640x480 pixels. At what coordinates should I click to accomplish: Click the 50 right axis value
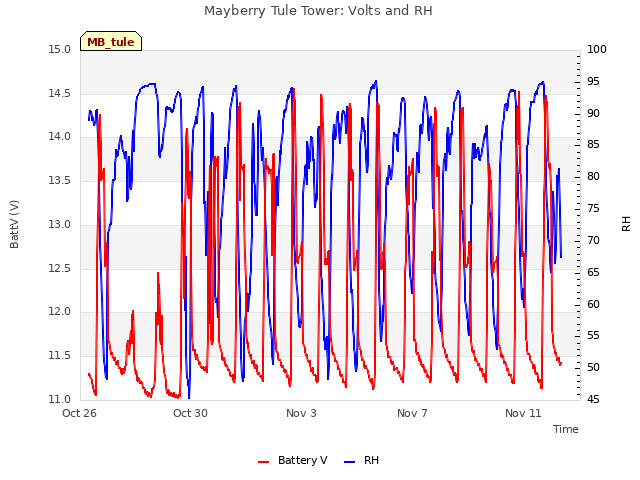pos(593,367)
